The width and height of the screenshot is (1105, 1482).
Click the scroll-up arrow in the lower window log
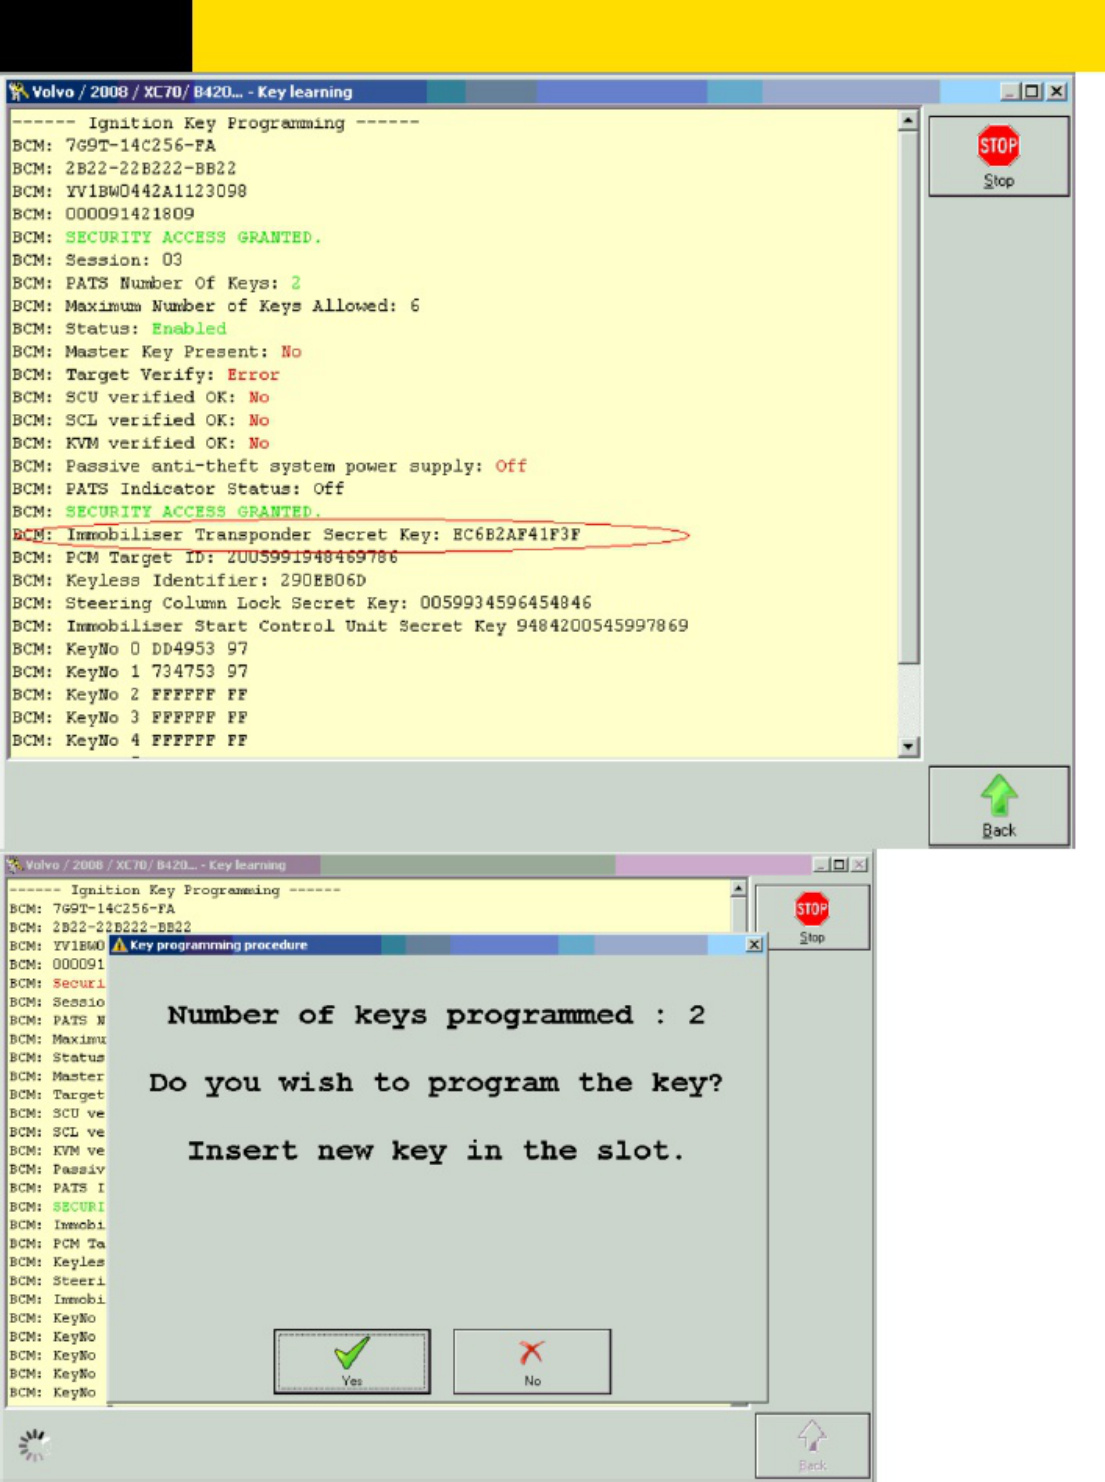tap(738, 888)
